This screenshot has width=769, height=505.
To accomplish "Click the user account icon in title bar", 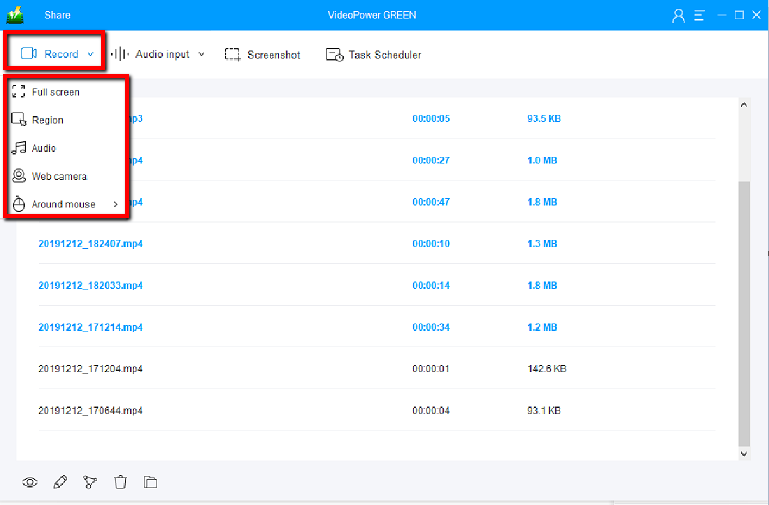I will (679, 15).
